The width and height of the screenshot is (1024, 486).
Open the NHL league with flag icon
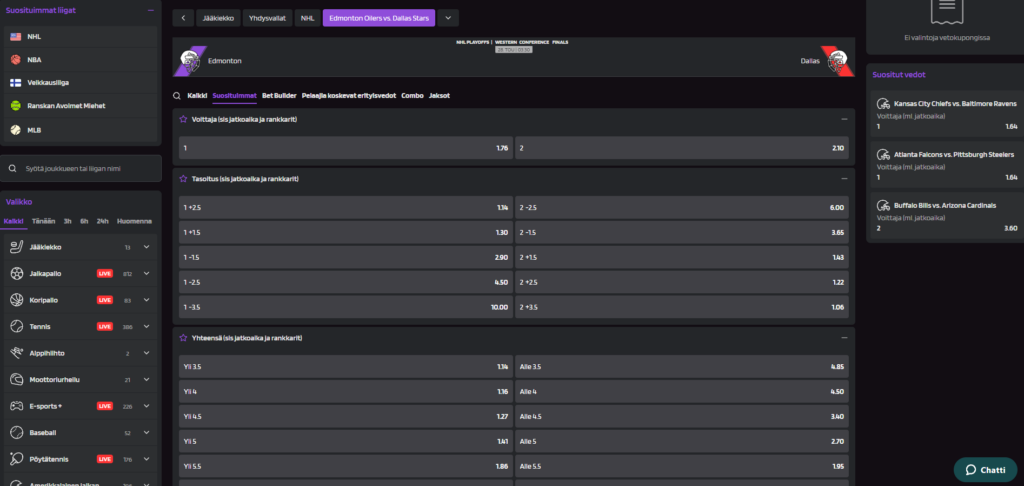click(16, 37)
